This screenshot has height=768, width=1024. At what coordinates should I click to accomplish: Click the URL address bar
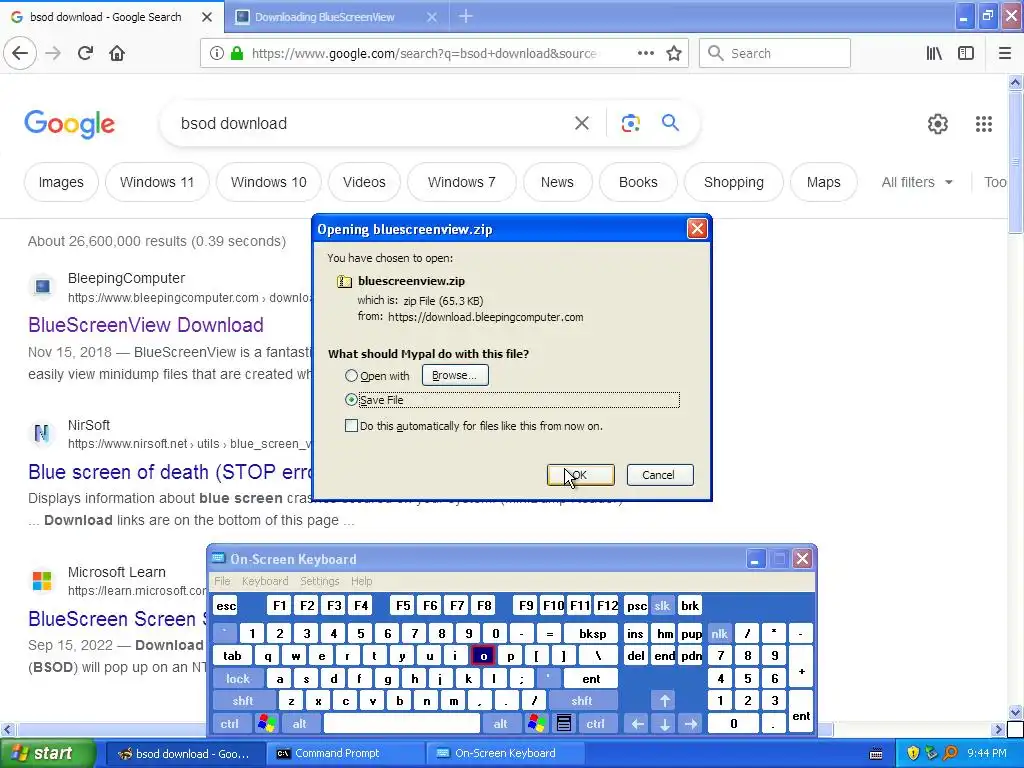[423, 53]
